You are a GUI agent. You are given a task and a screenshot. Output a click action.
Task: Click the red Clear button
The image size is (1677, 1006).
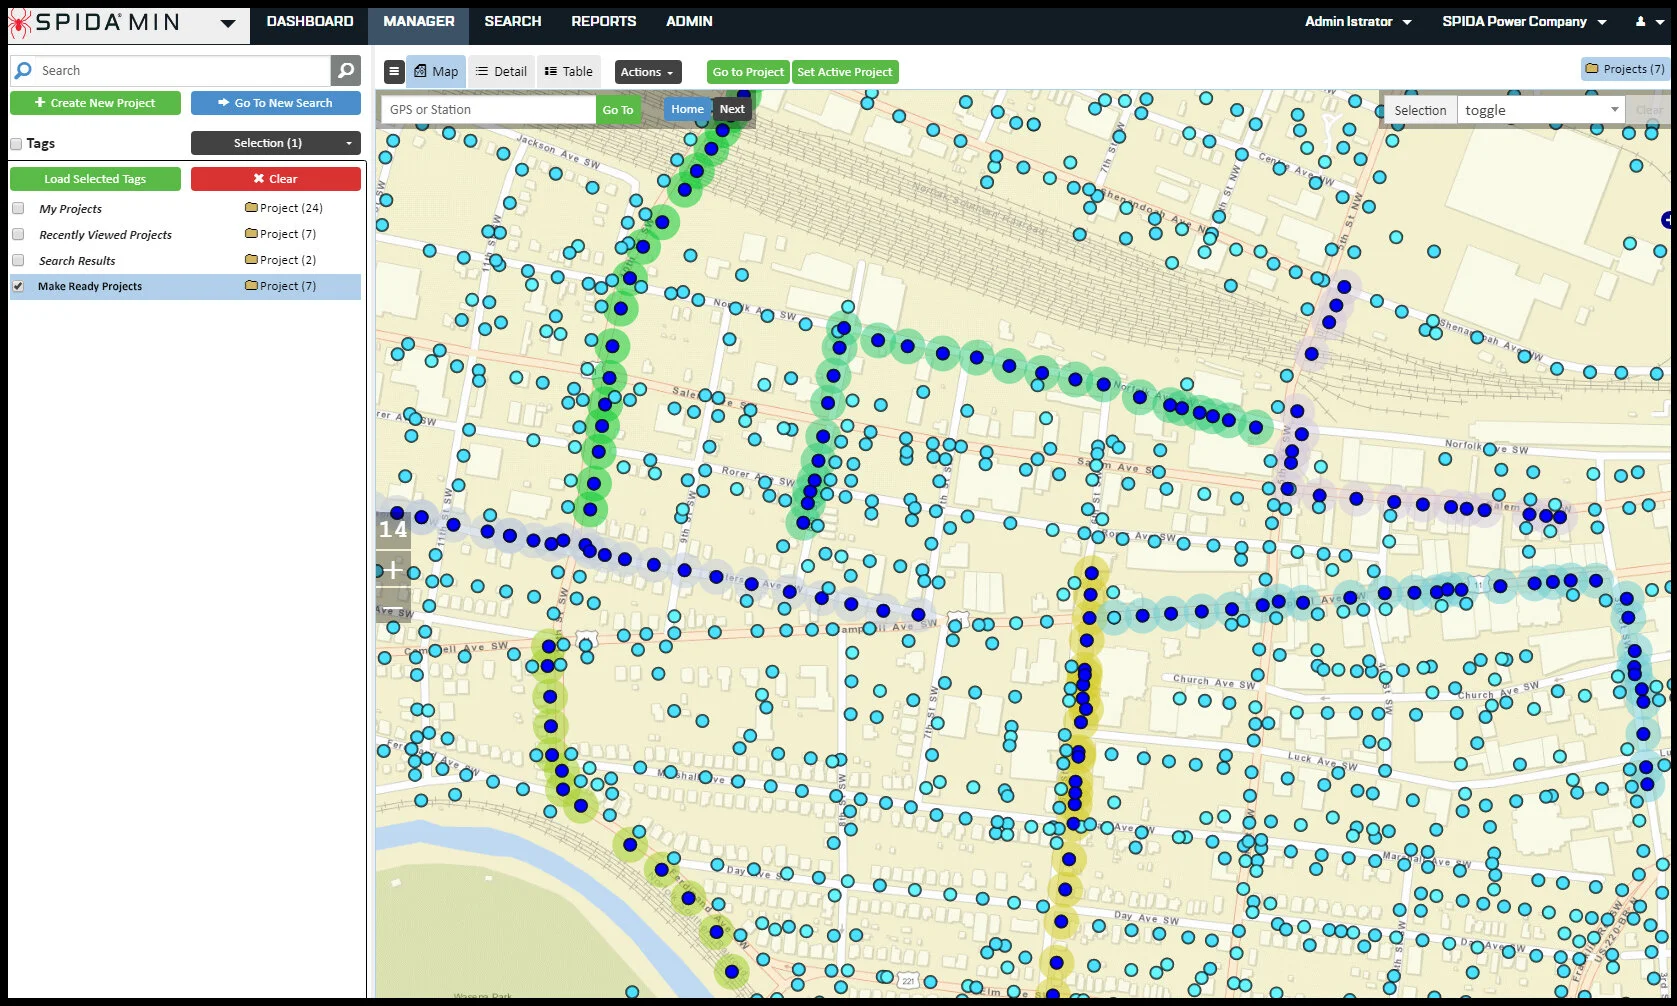pyautogui.click(x=276, y=179)
